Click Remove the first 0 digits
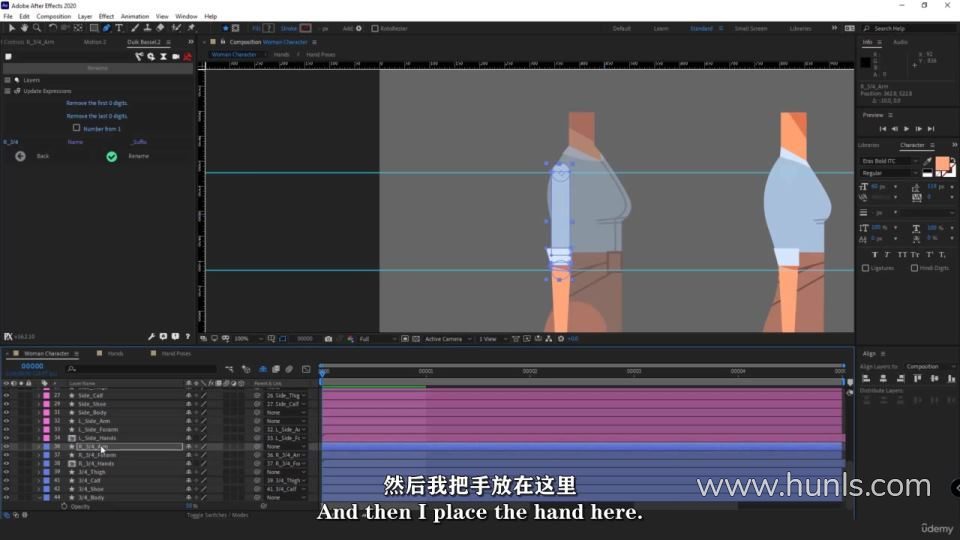This screenshot has height=540, width=960. tap(97, 103)
